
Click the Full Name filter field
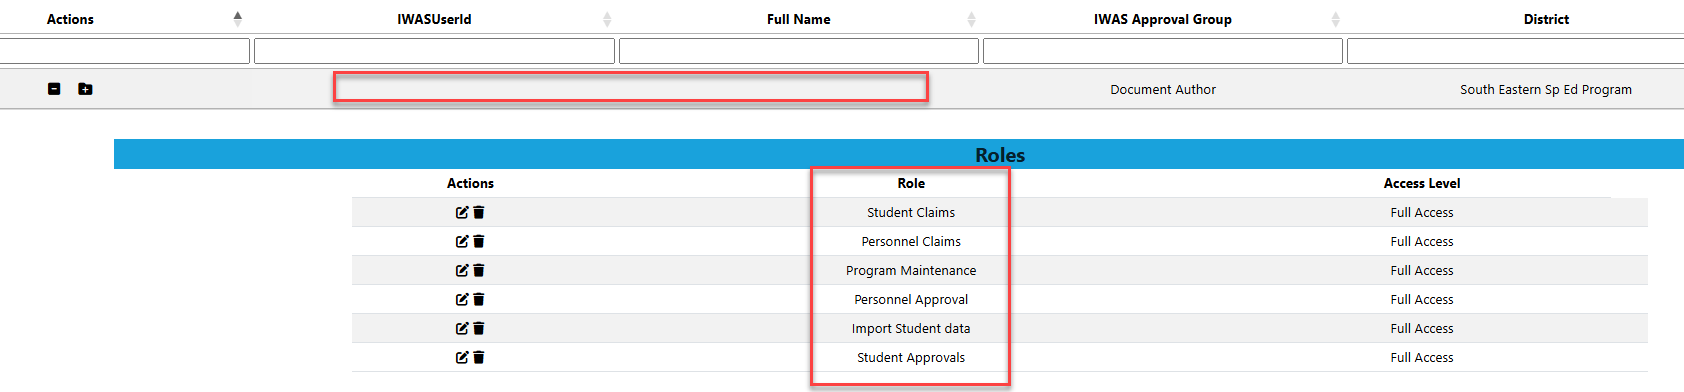click(799, 51)
